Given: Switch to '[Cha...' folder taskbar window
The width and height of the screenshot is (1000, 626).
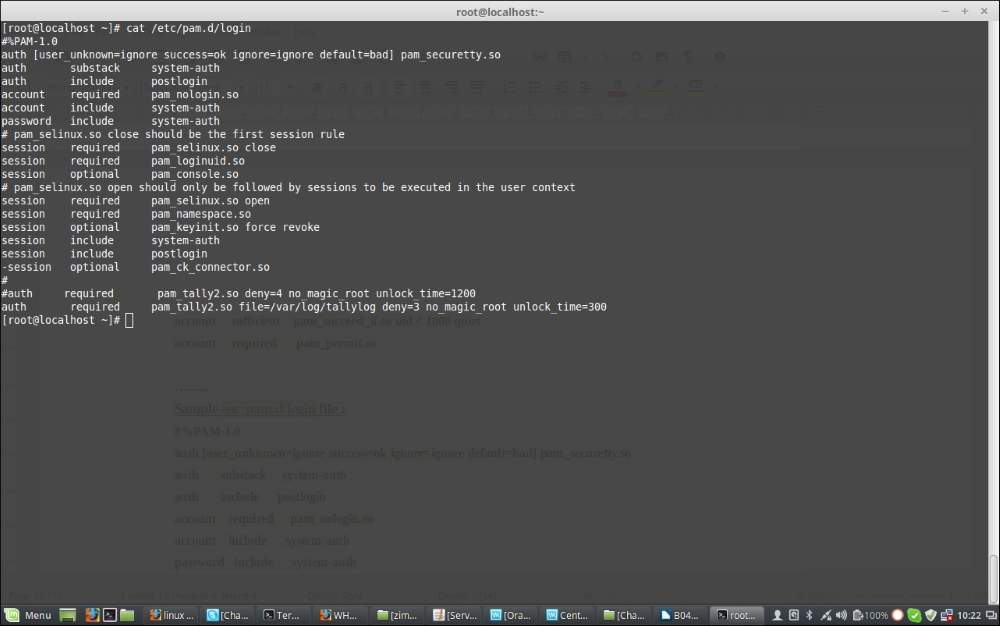Looking at the screenshot, I should tap(624, 615).
